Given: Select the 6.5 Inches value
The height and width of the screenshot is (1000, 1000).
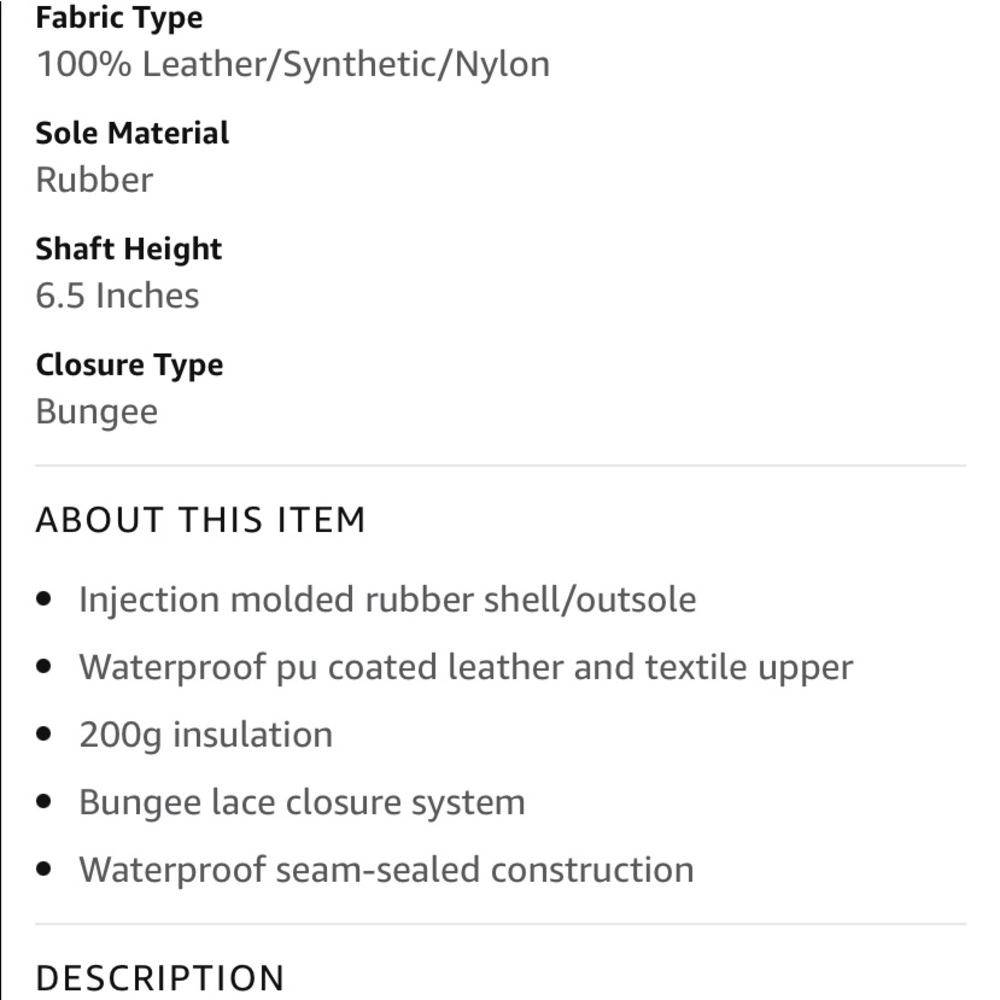Looking at the screenshot, I should pos(117,296).
